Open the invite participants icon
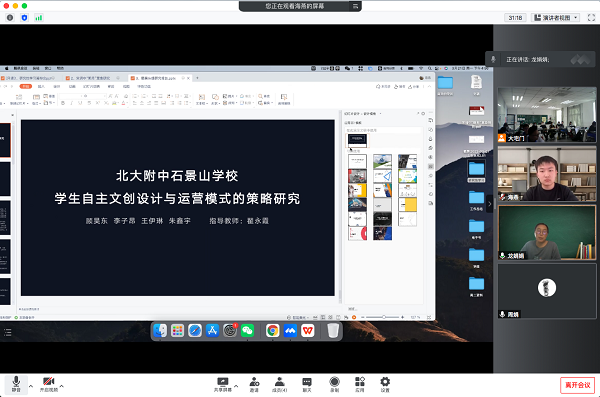The width and height of the screenshot is (600, 397). 254,384
